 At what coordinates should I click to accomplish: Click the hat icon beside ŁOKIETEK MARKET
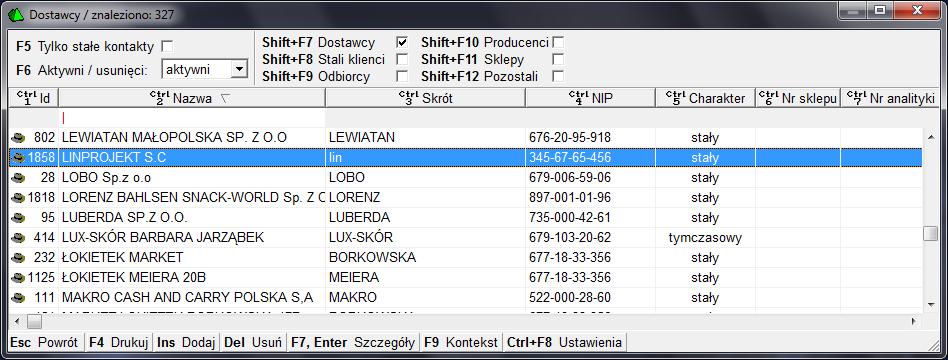(x=18, y=258)
